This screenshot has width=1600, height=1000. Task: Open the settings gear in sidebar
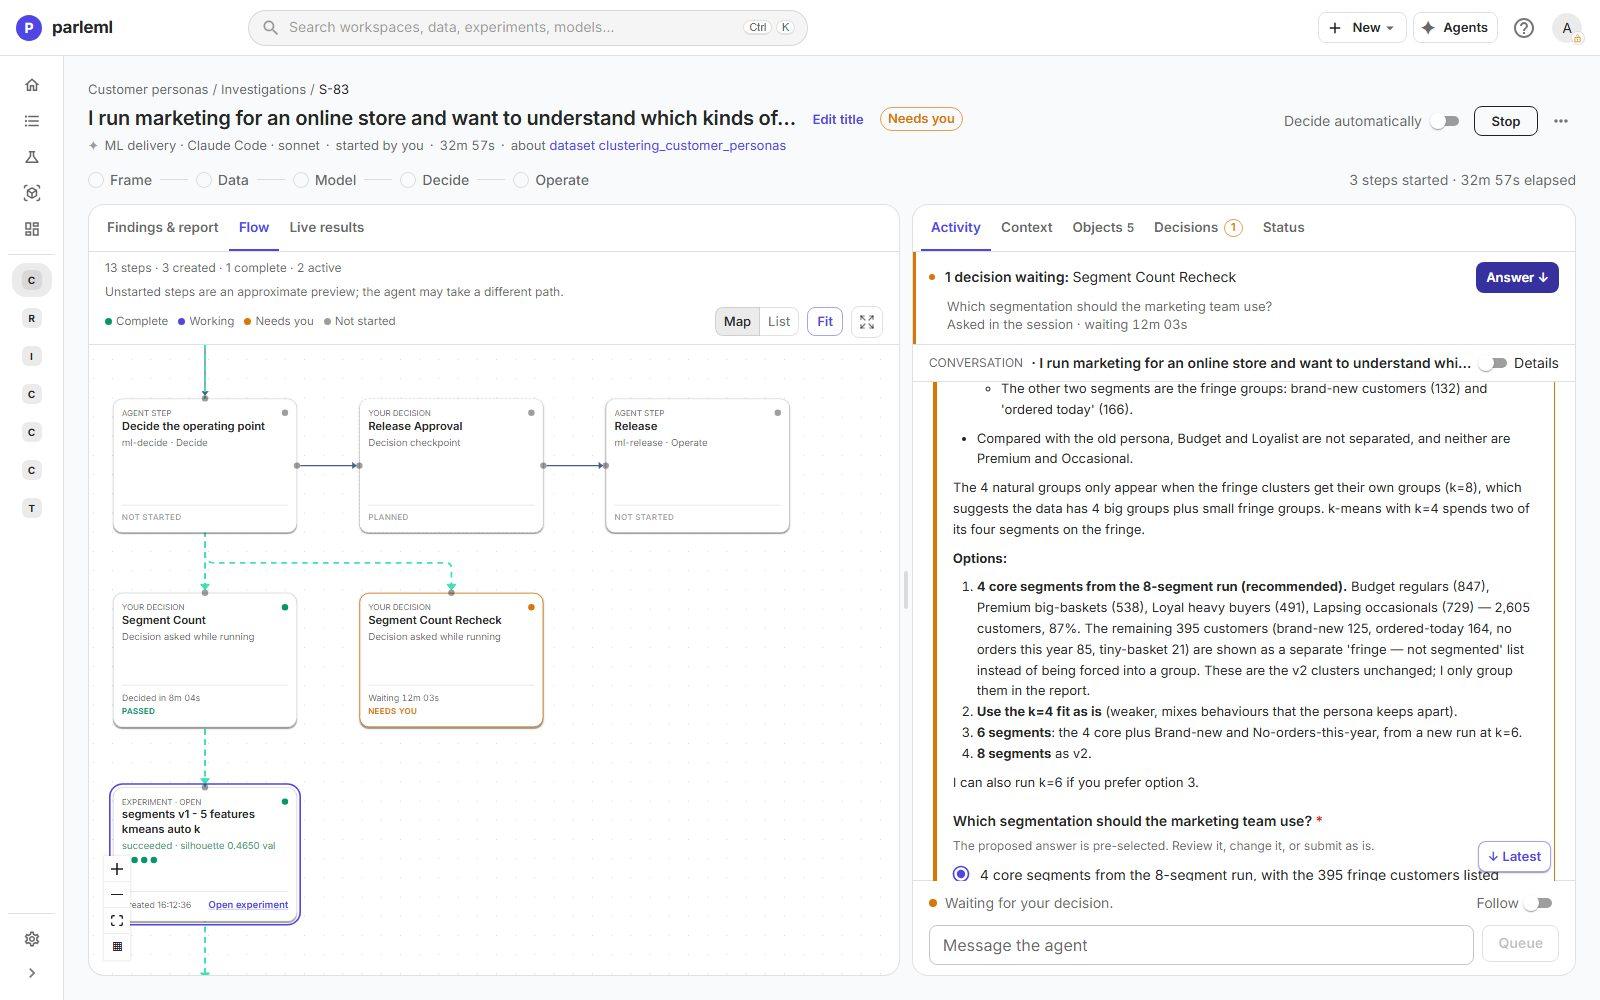[32, 939]
